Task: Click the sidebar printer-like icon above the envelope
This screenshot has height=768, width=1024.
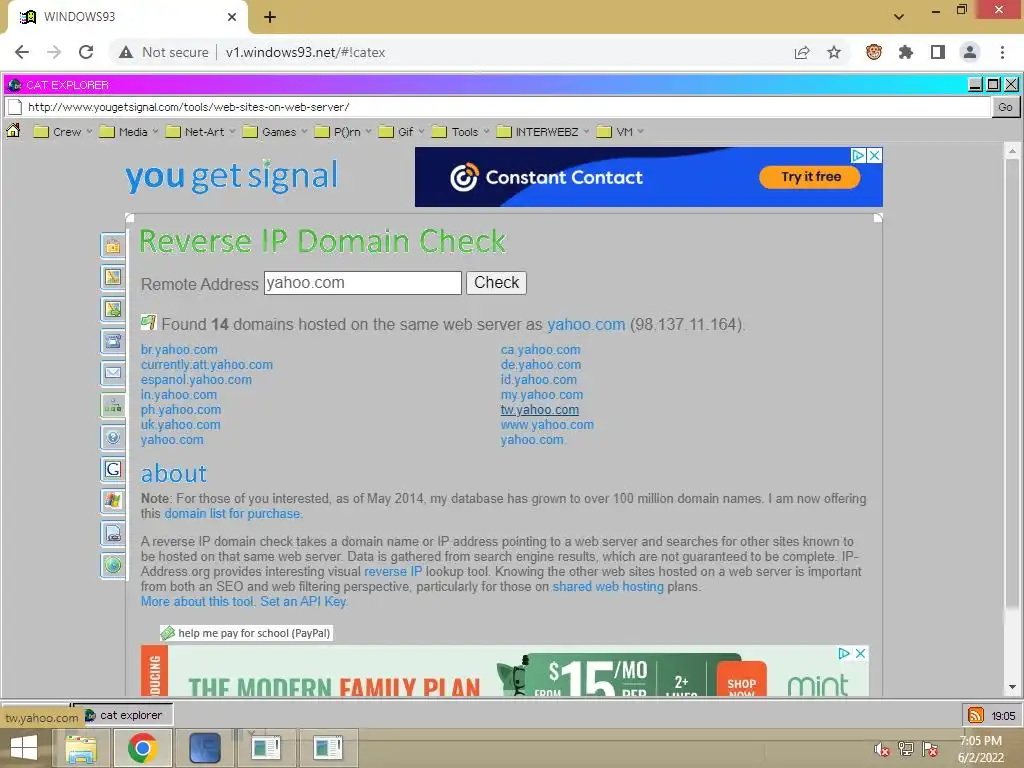Action: point(113,342)
